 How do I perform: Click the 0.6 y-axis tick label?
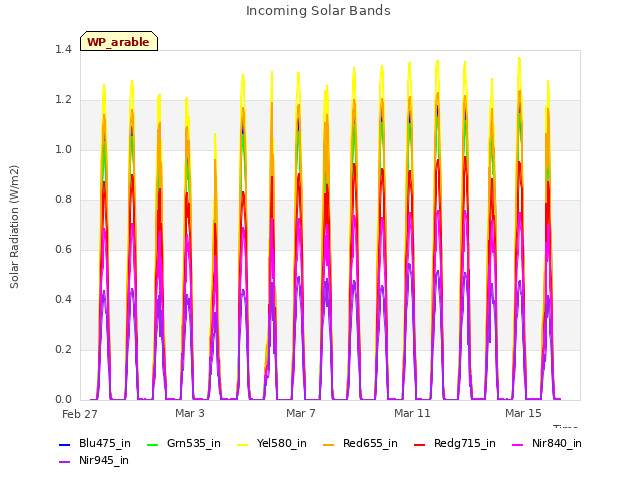[63, 250]
